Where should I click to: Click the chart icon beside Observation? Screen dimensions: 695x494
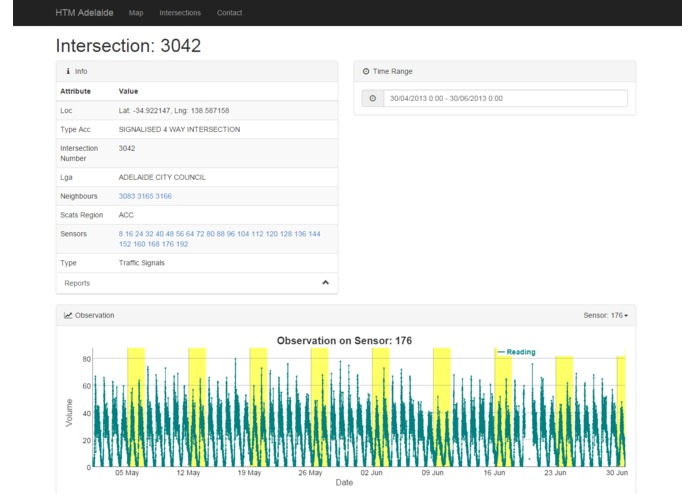click(68, 315)
